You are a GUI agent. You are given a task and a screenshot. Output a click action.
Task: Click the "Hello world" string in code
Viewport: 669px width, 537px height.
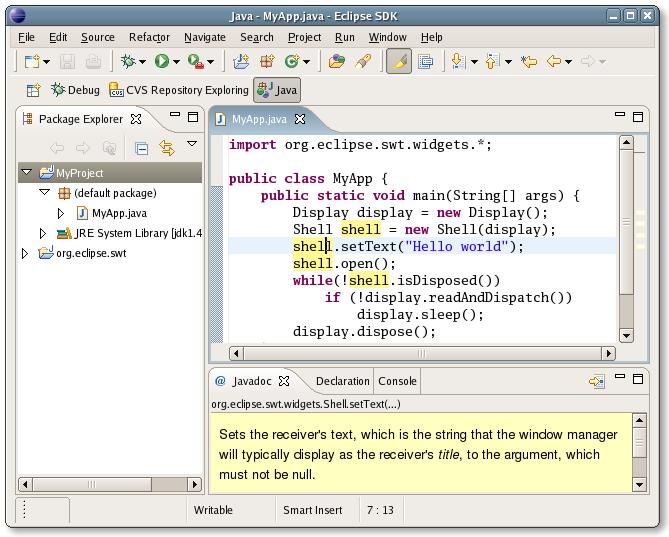point(457,246)
